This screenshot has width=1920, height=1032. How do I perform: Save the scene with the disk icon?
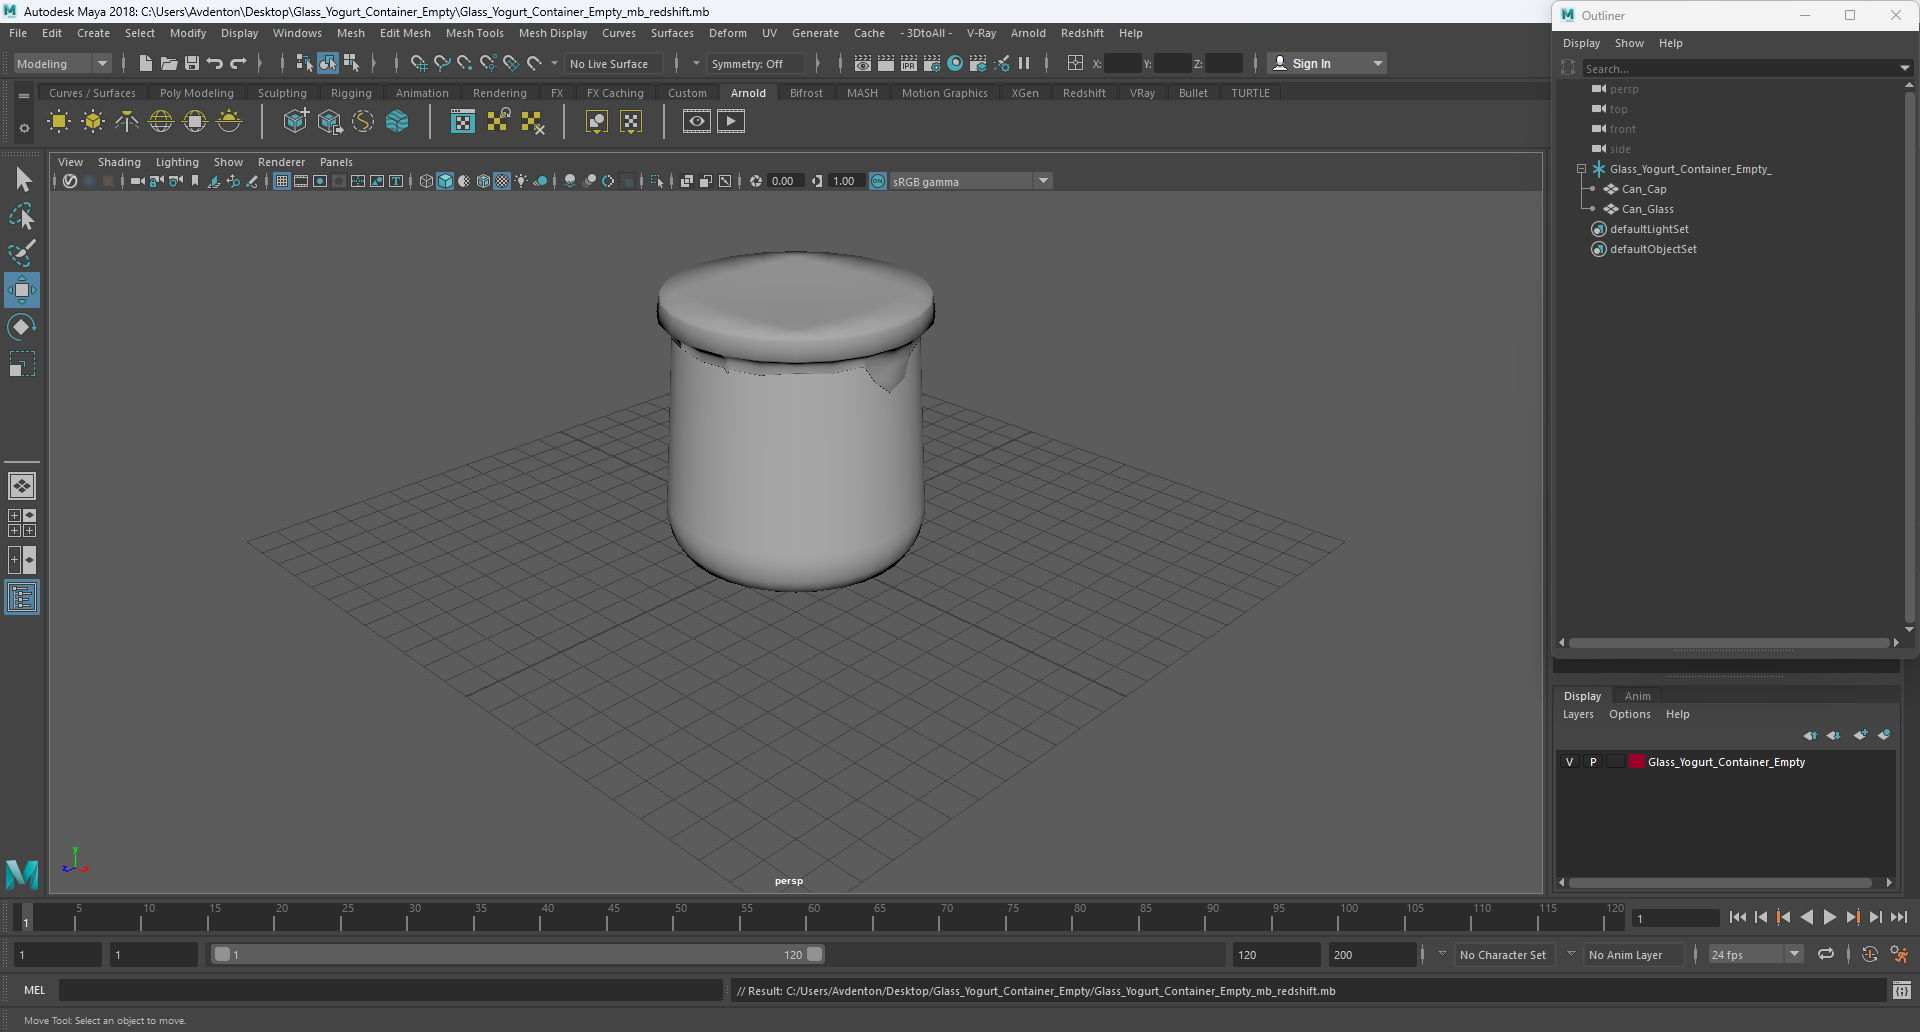coord(191,63)
